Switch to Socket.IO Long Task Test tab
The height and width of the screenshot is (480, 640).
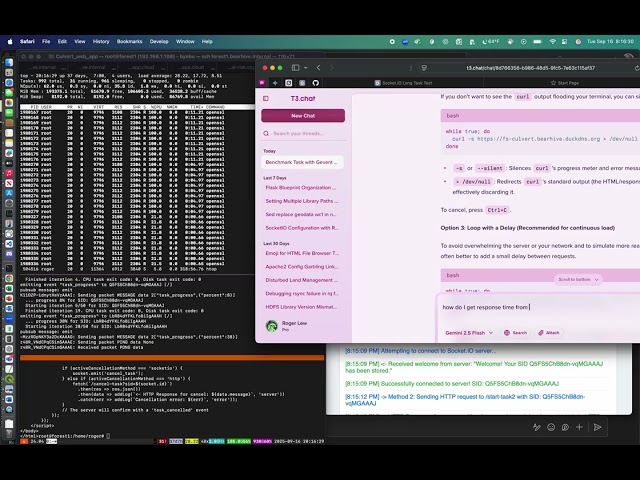[x=403, y=83]
